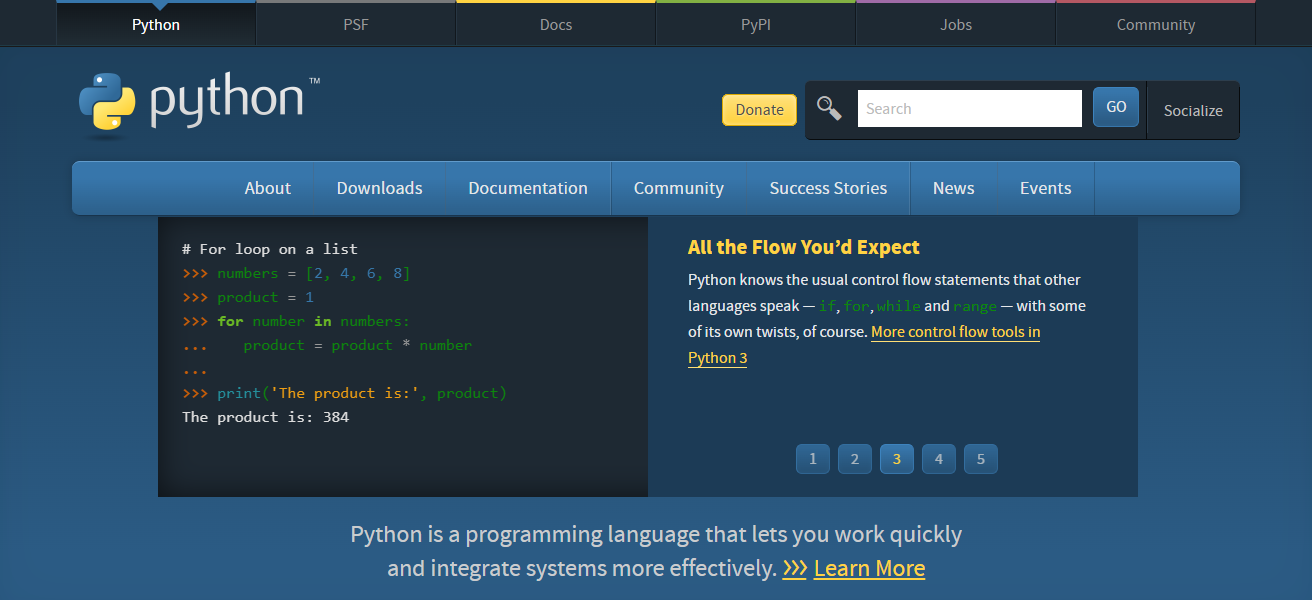Screen dimensions: 1312x600
Task: Click the heading All the Flow You'd Expect
Action: click(x=804, y=247)
